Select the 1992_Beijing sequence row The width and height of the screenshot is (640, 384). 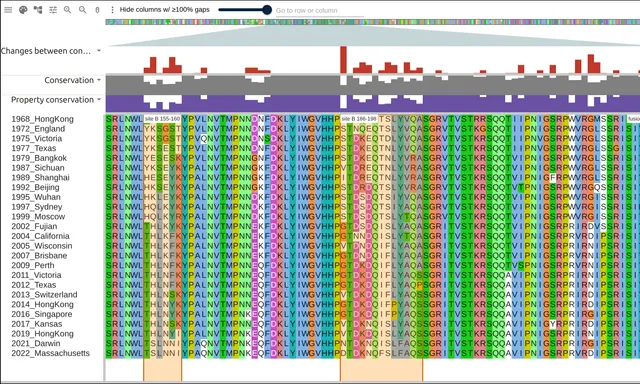pos(35,187)
